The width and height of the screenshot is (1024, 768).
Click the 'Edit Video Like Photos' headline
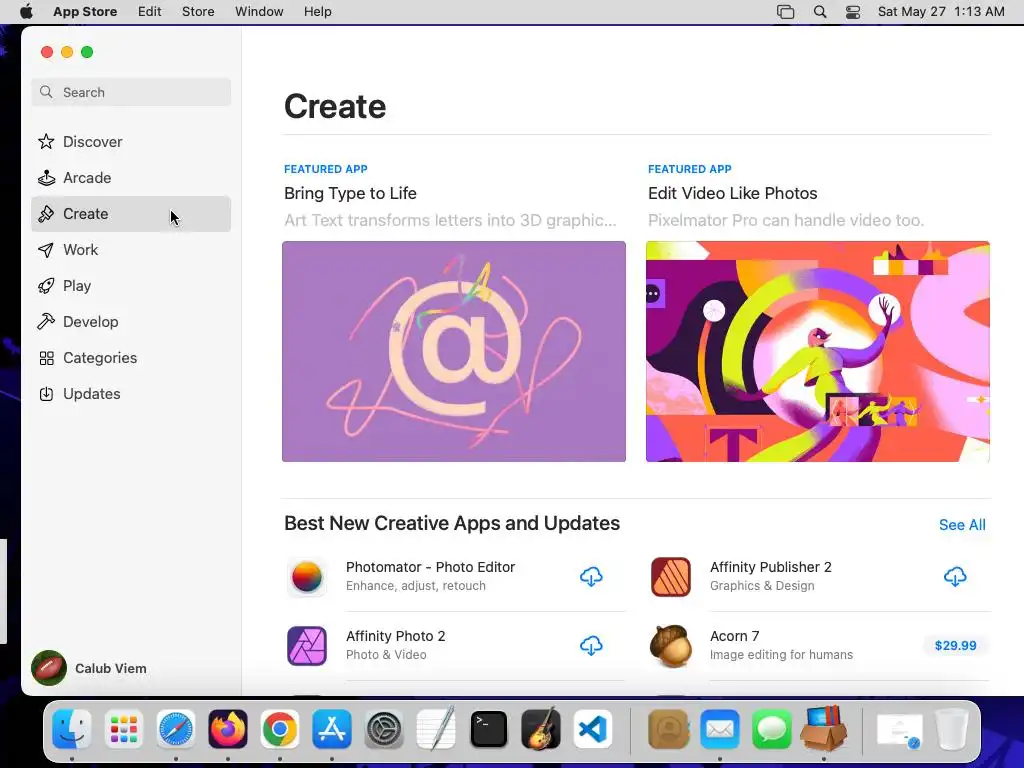tap(733, 193)
